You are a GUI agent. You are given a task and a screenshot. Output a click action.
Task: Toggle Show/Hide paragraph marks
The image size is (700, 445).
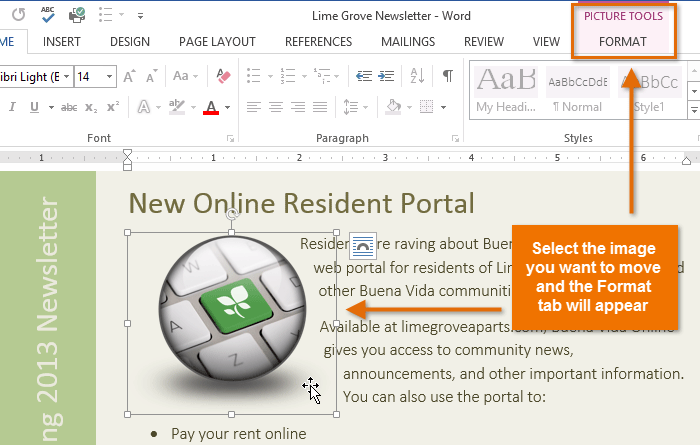click(447, 76)
